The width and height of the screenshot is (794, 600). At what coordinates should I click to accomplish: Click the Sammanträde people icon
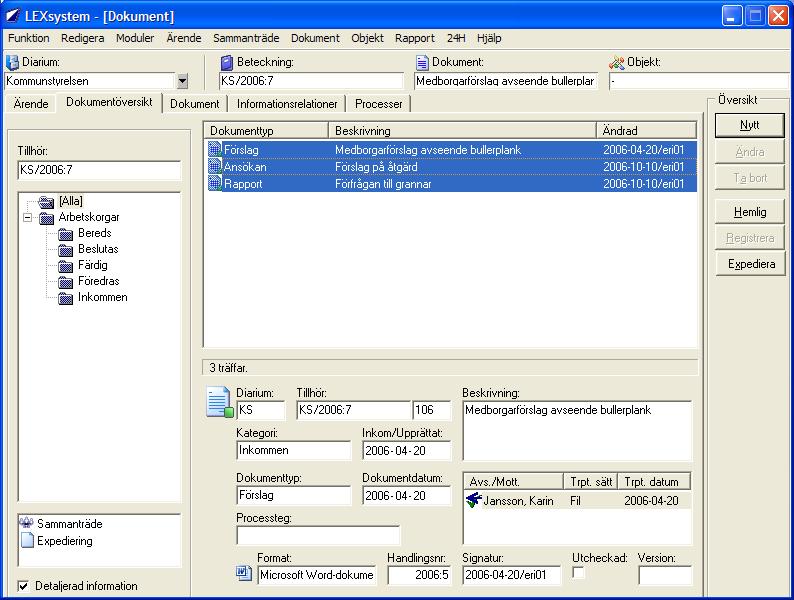click(x=26, y=523)
